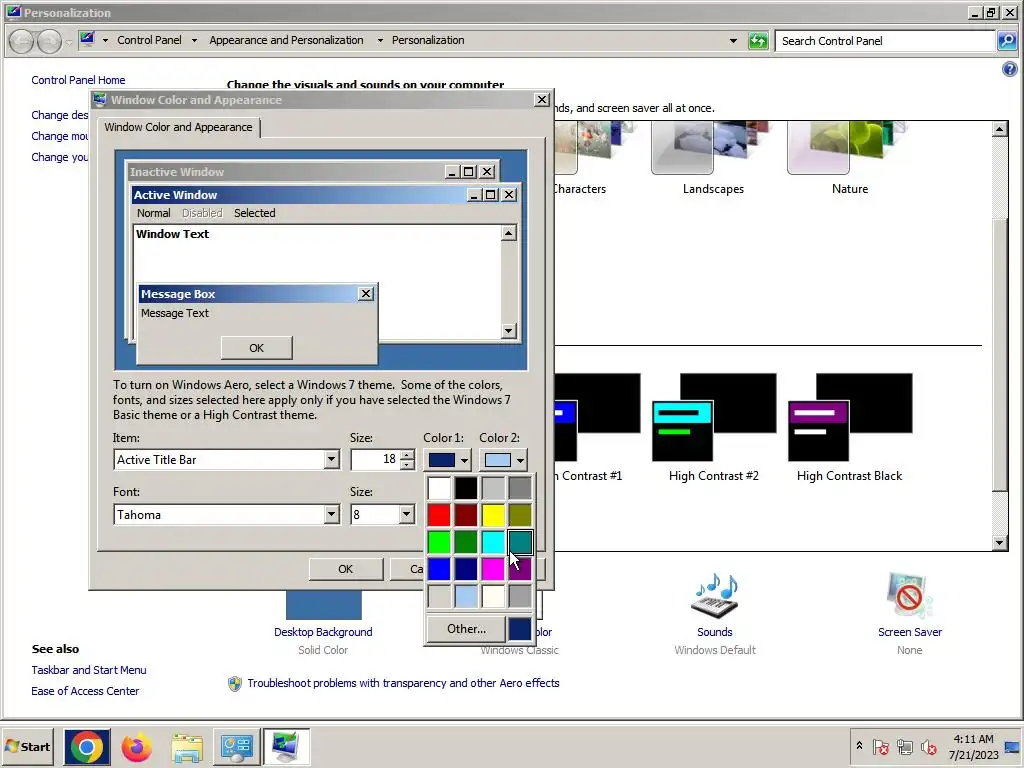1024x768 pixels.
Task: Open the Start menu
Action: pyautogui.click(x=27, y=746)
